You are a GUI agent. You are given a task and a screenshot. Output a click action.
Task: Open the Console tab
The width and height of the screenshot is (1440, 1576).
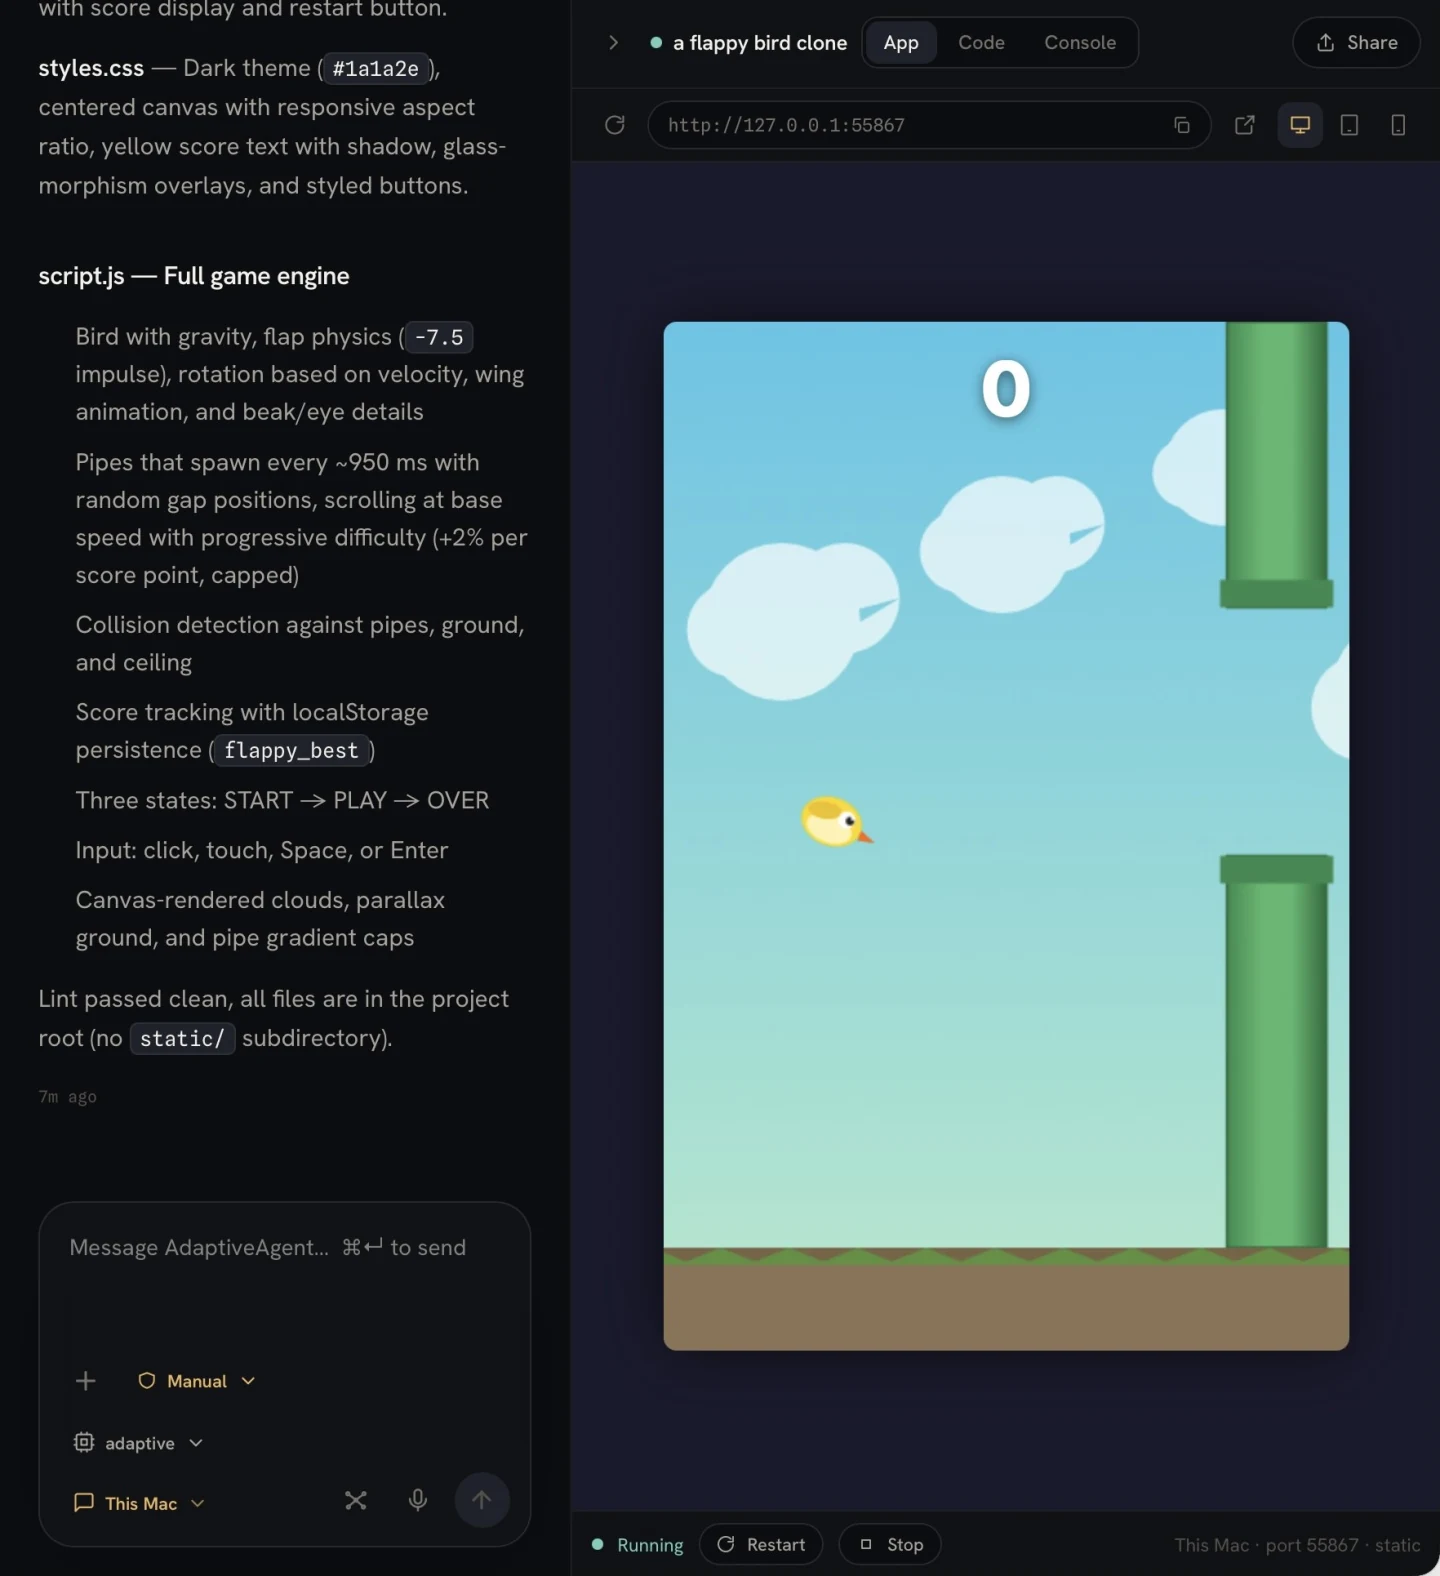[x=1080, y=43]
